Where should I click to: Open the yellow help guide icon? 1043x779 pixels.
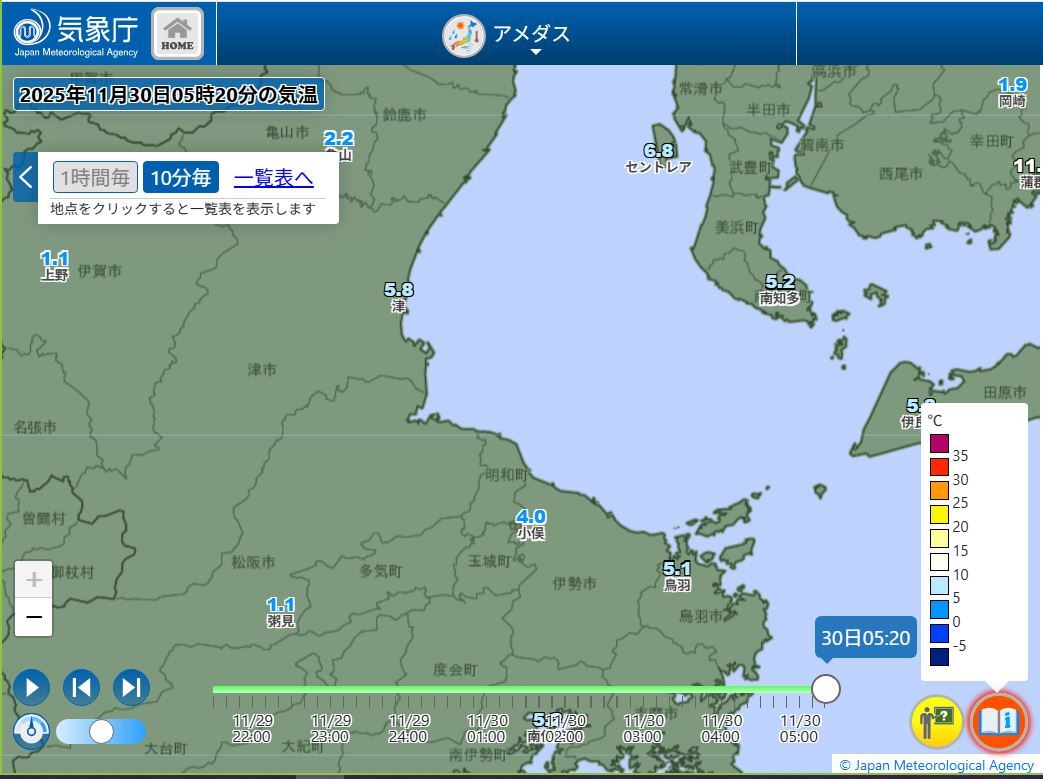click(x=935, y=721)
